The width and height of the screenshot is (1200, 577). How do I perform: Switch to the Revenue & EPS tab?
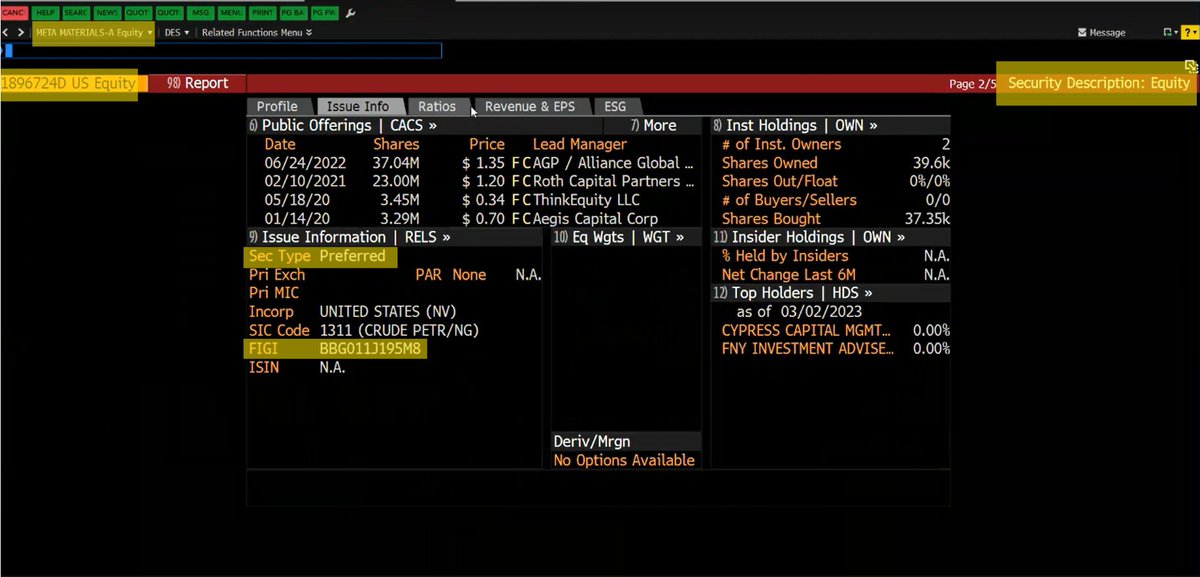(x=530, y=106)
